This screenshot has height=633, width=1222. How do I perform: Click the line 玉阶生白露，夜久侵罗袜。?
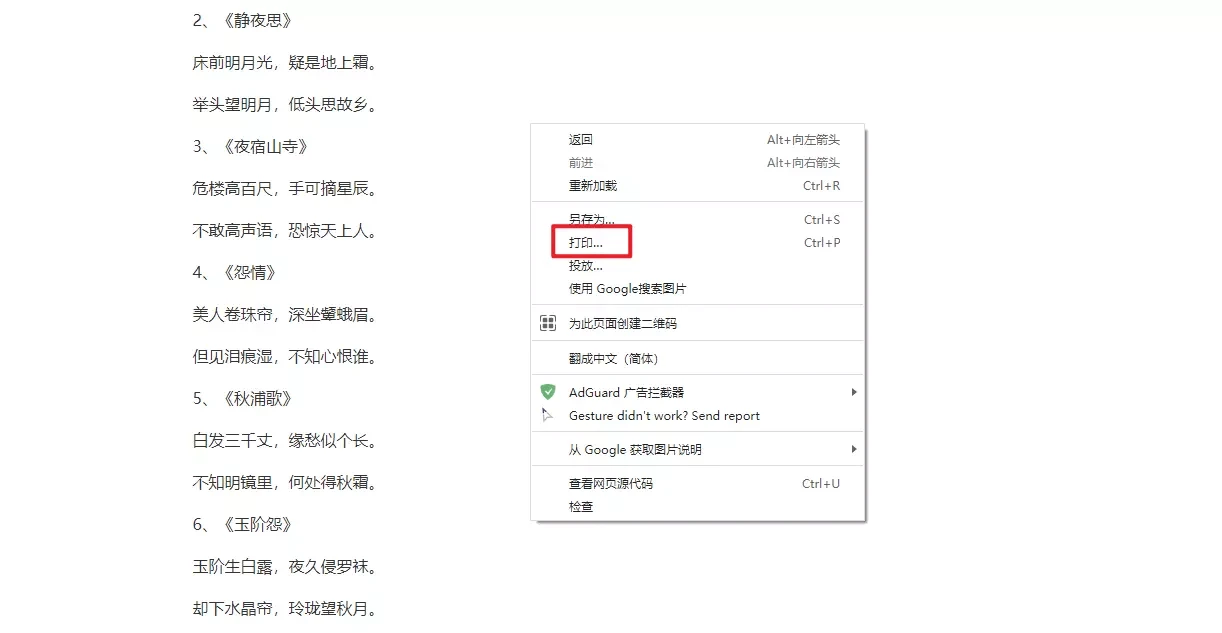[x=287, y=566]
